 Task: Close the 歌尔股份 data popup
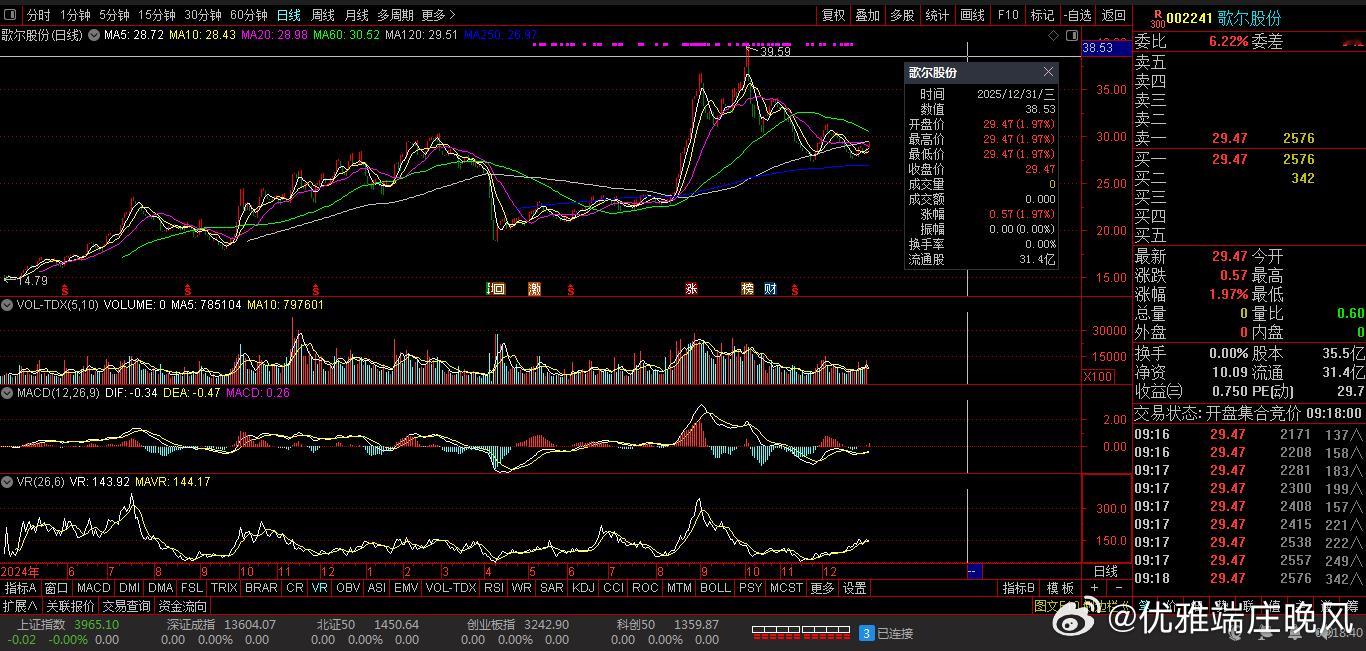pos(1048,72)
